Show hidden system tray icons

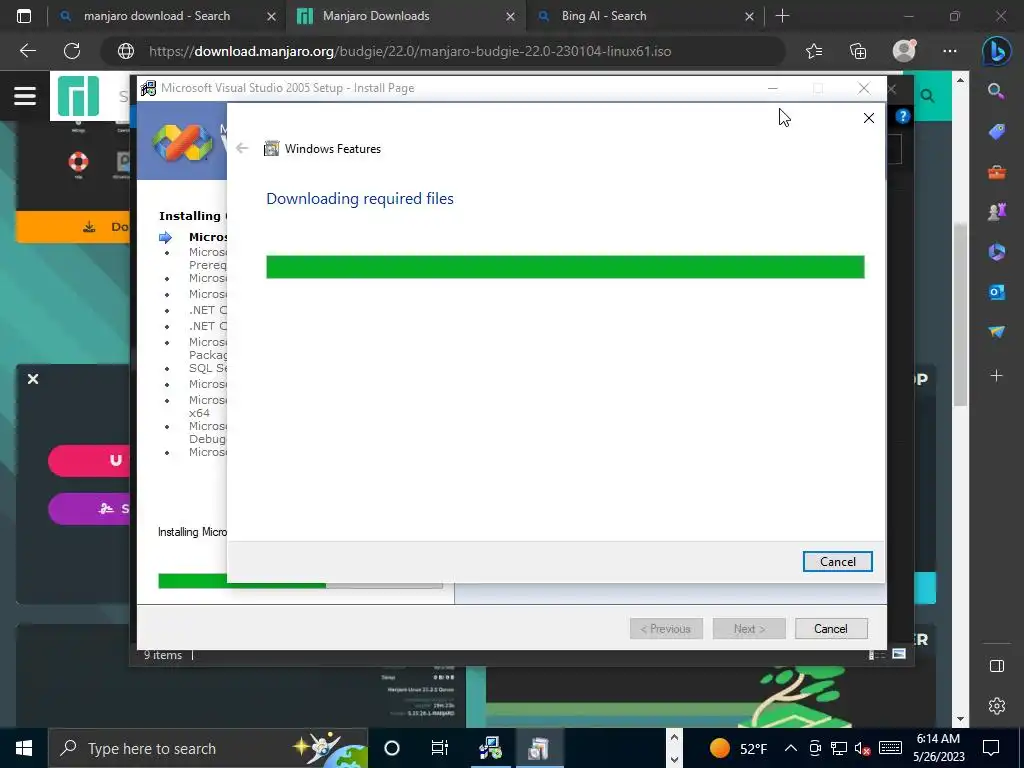(x=790, y=748)
